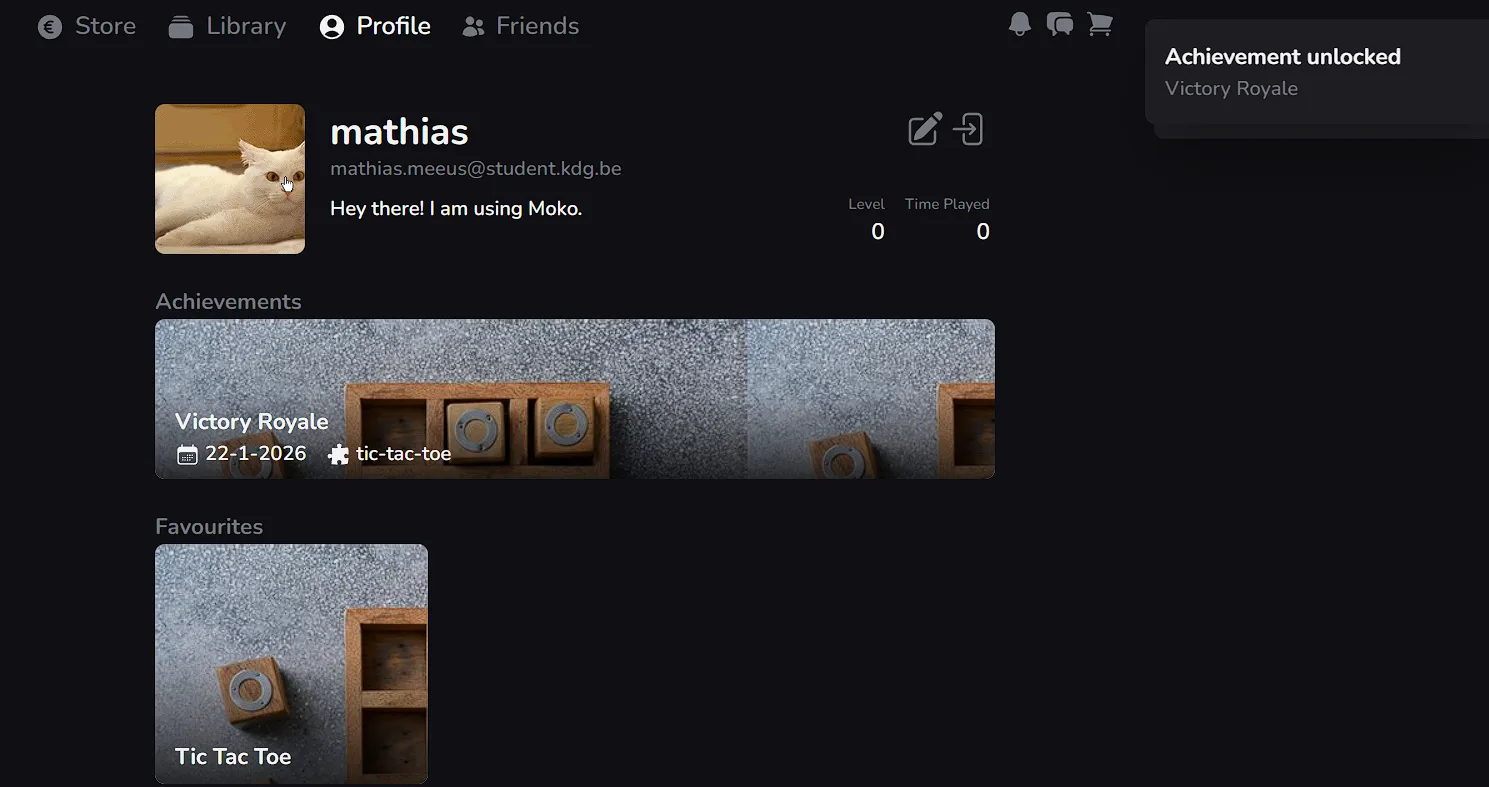
Task: Click the edit profile pencil icon
Action: tap(925, 129)
